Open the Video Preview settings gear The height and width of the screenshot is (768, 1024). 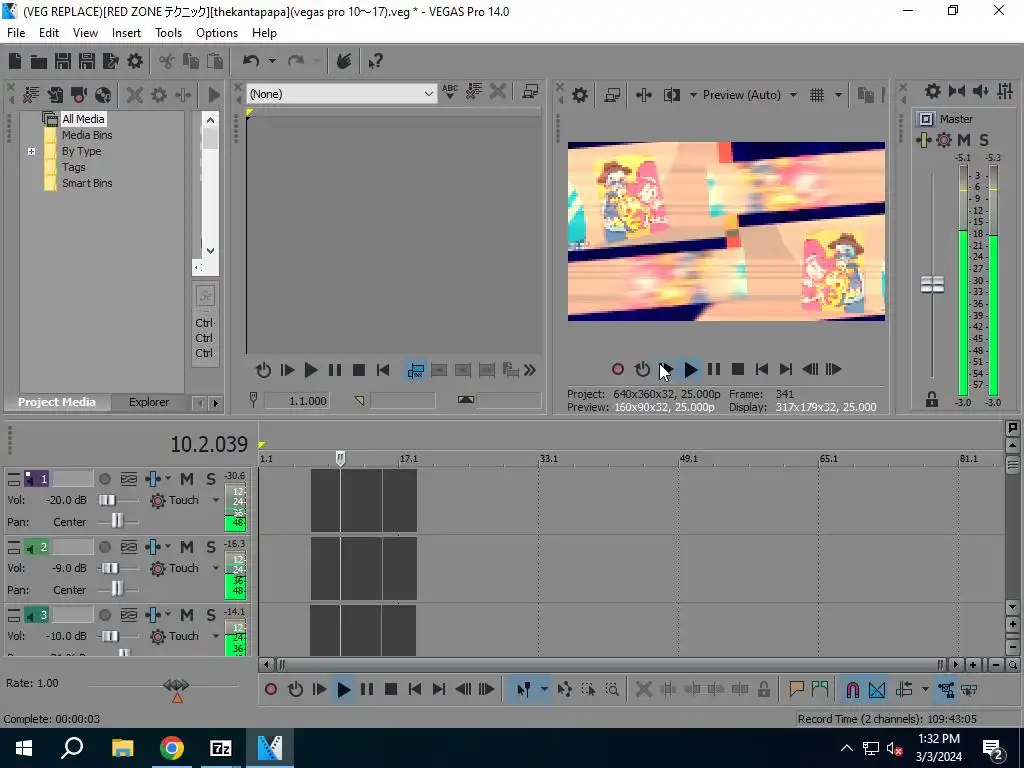(580, 95)
